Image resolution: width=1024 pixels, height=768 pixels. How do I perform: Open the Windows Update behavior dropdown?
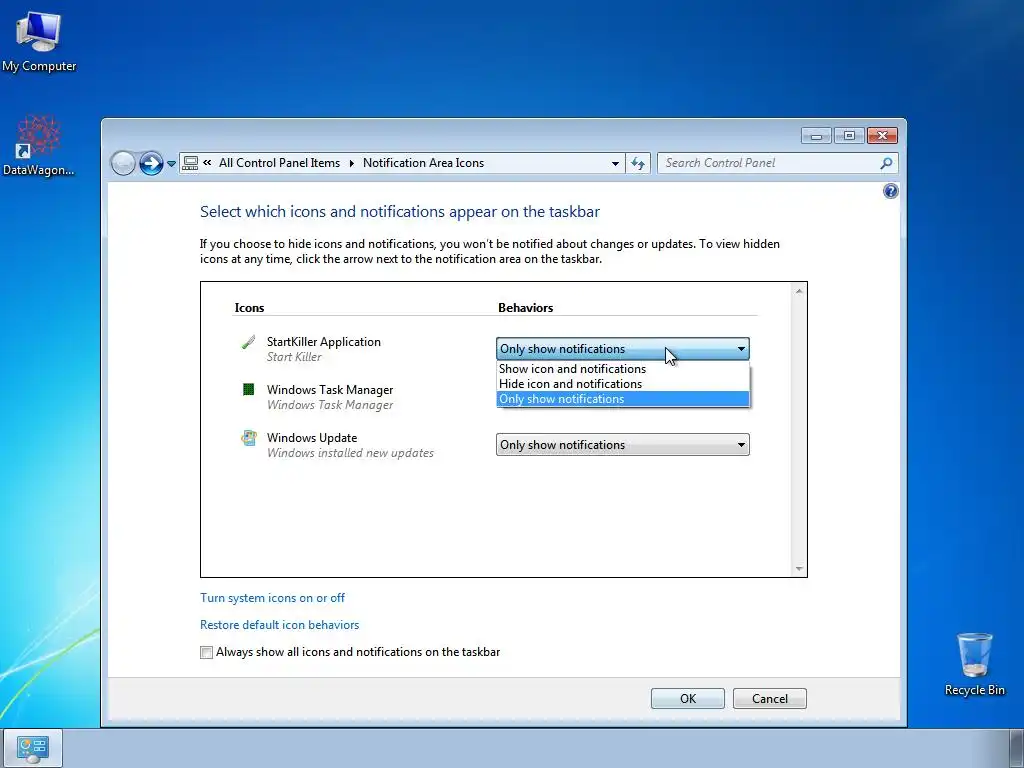622,445
